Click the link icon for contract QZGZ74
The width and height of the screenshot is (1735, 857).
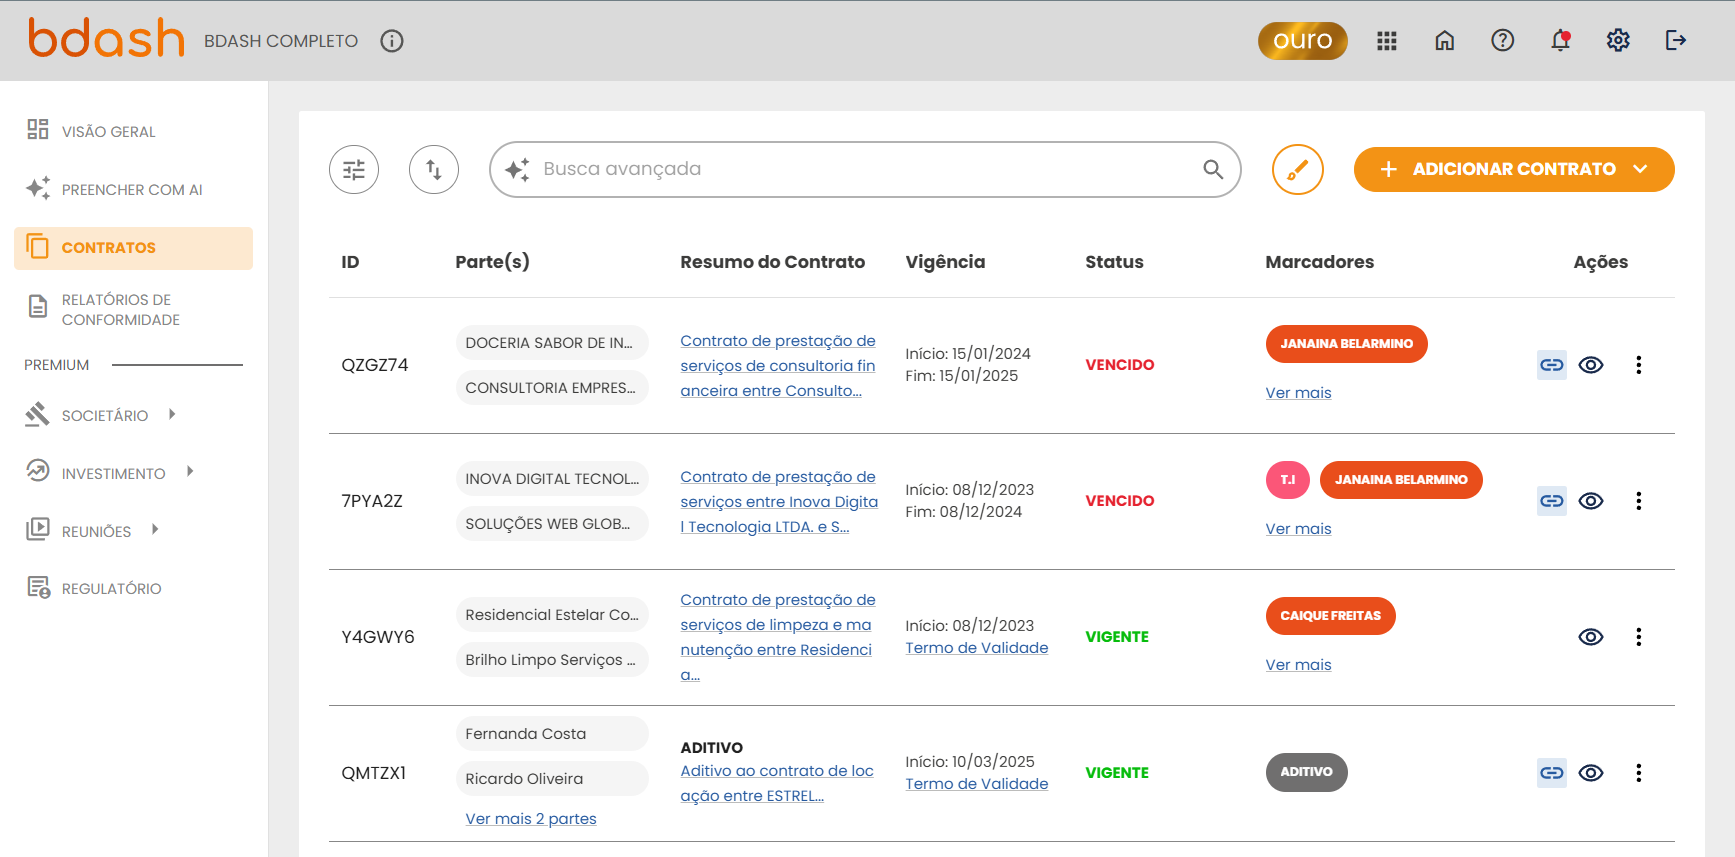tap(1551, 365)
